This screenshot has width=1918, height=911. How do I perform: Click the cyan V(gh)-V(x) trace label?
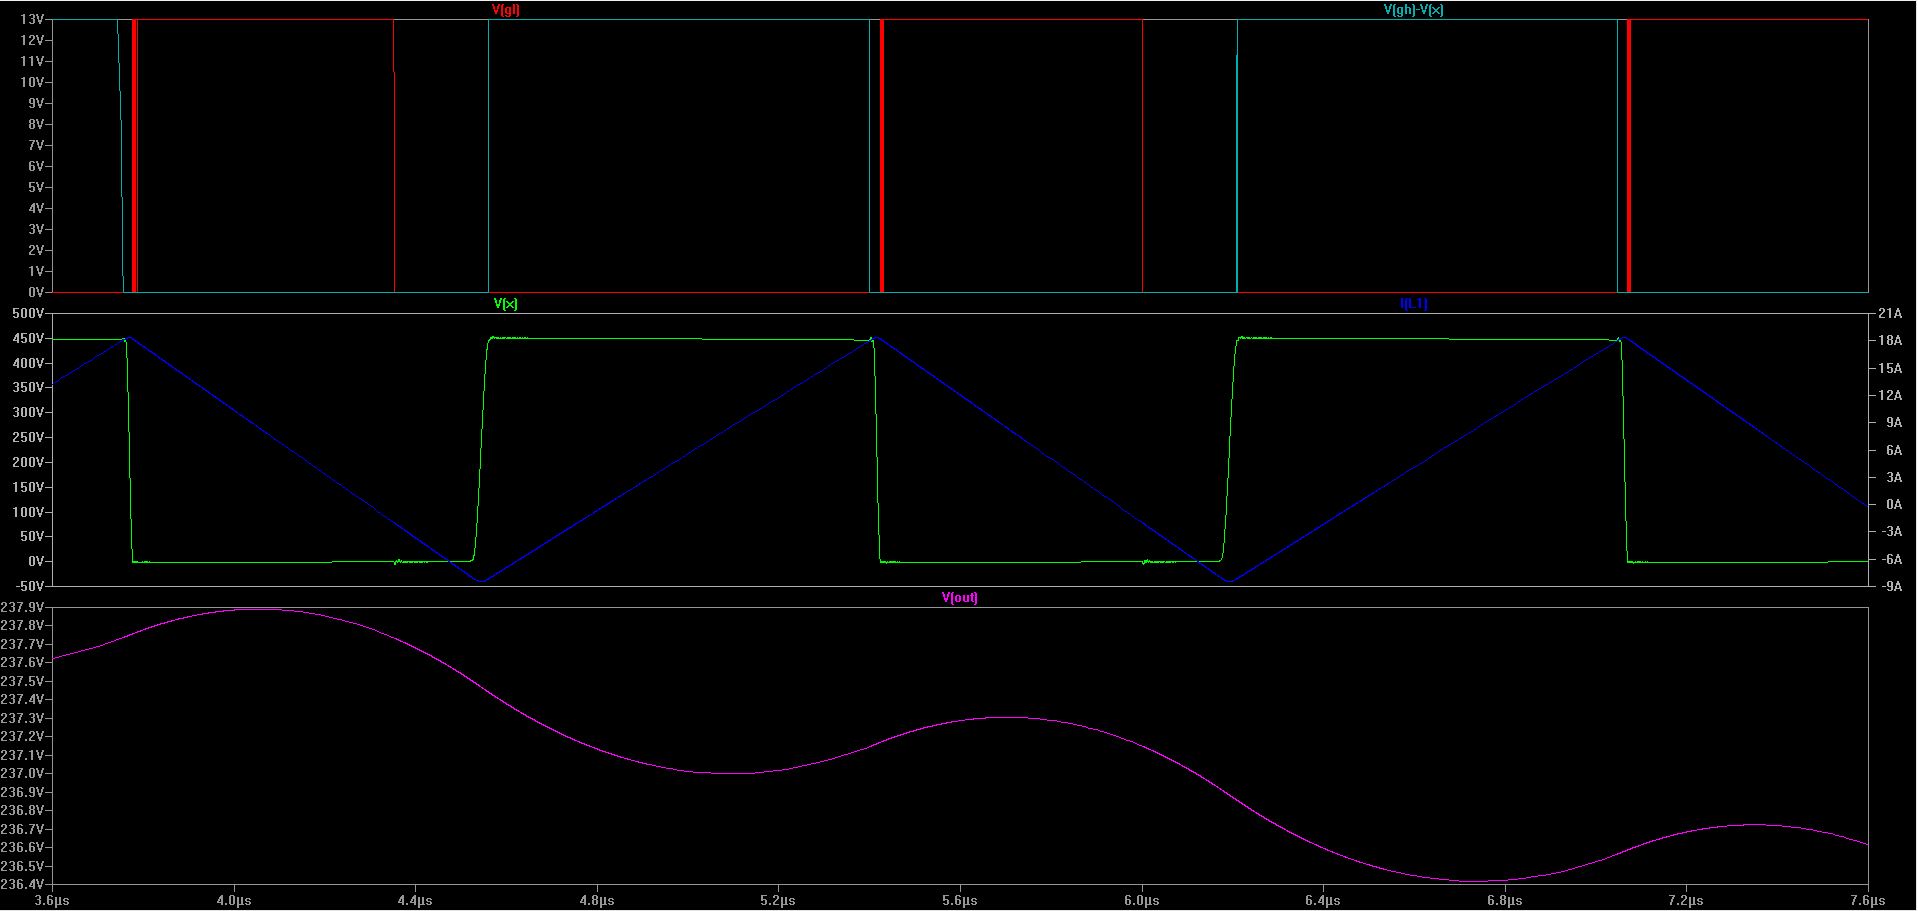pyautogui.click(x=1413, y=10)
